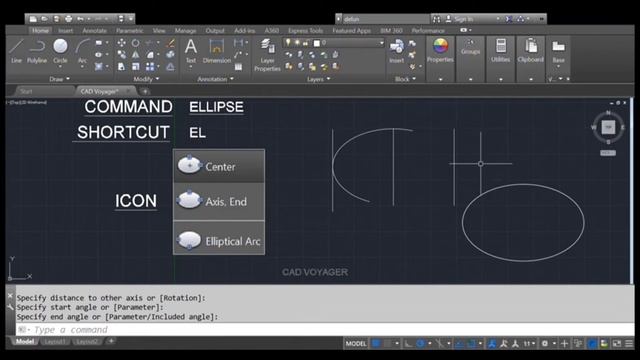Viewport: 640px width, 360px height.
Task: Click the Model layout tab
Action: pos(24,341)
